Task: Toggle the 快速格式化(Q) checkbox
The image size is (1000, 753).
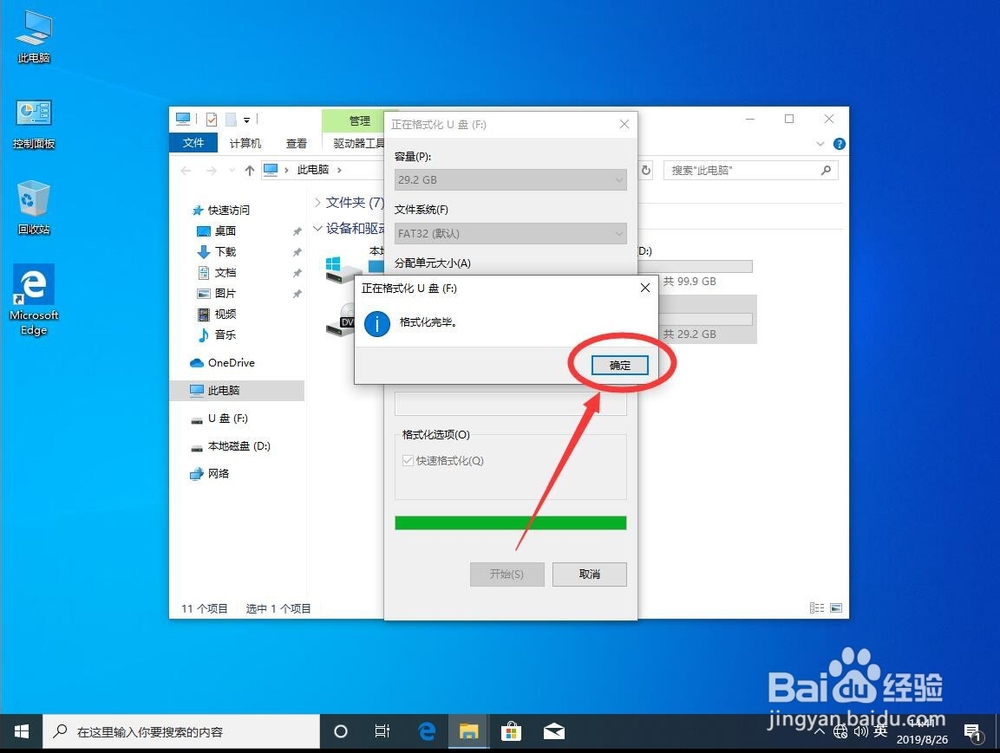Action: [408, 460]
